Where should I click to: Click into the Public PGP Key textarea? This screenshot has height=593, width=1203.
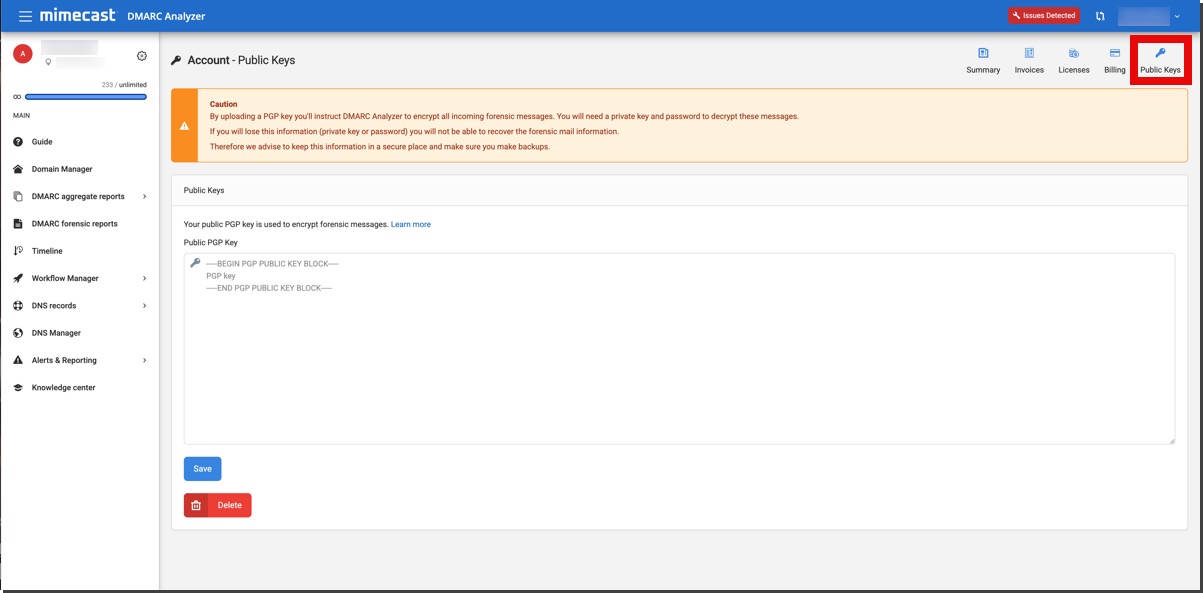tap(679, 348)
